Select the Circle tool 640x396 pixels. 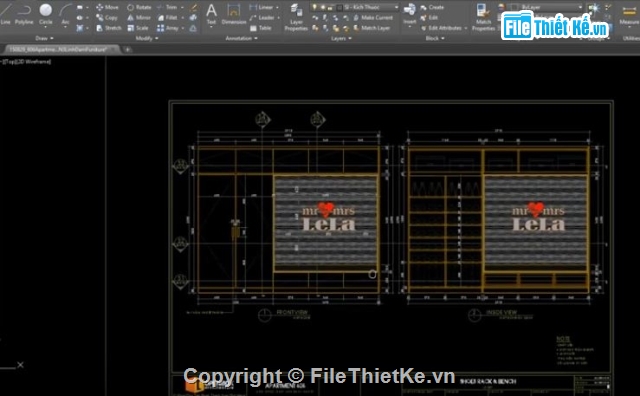pos(46,13)
